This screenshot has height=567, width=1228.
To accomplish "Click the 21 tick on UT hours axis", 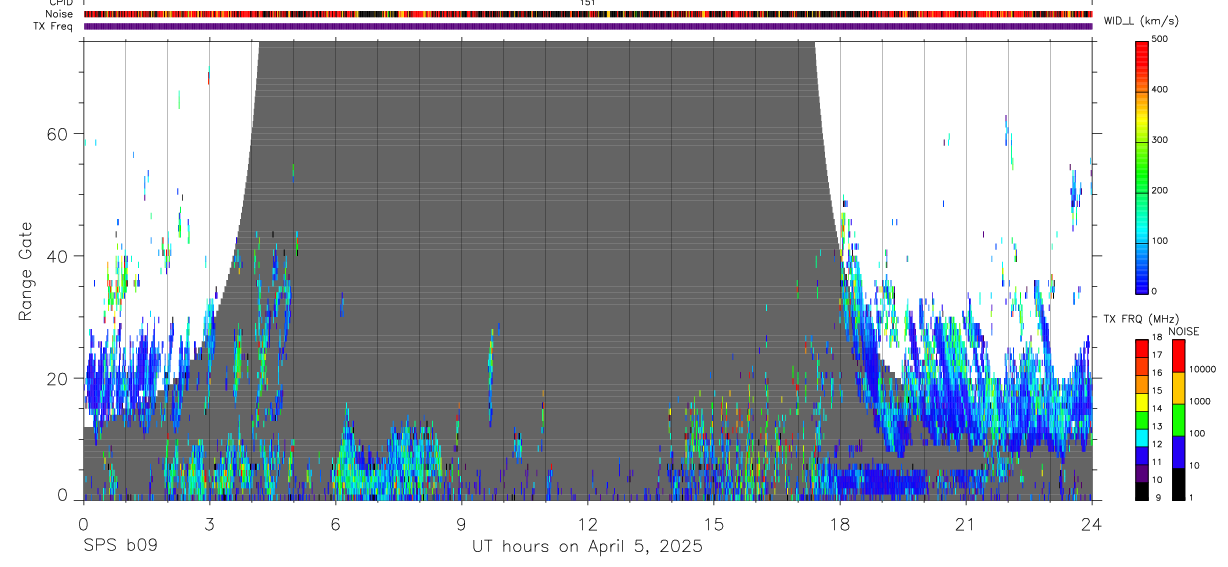I will pos(966,523).
